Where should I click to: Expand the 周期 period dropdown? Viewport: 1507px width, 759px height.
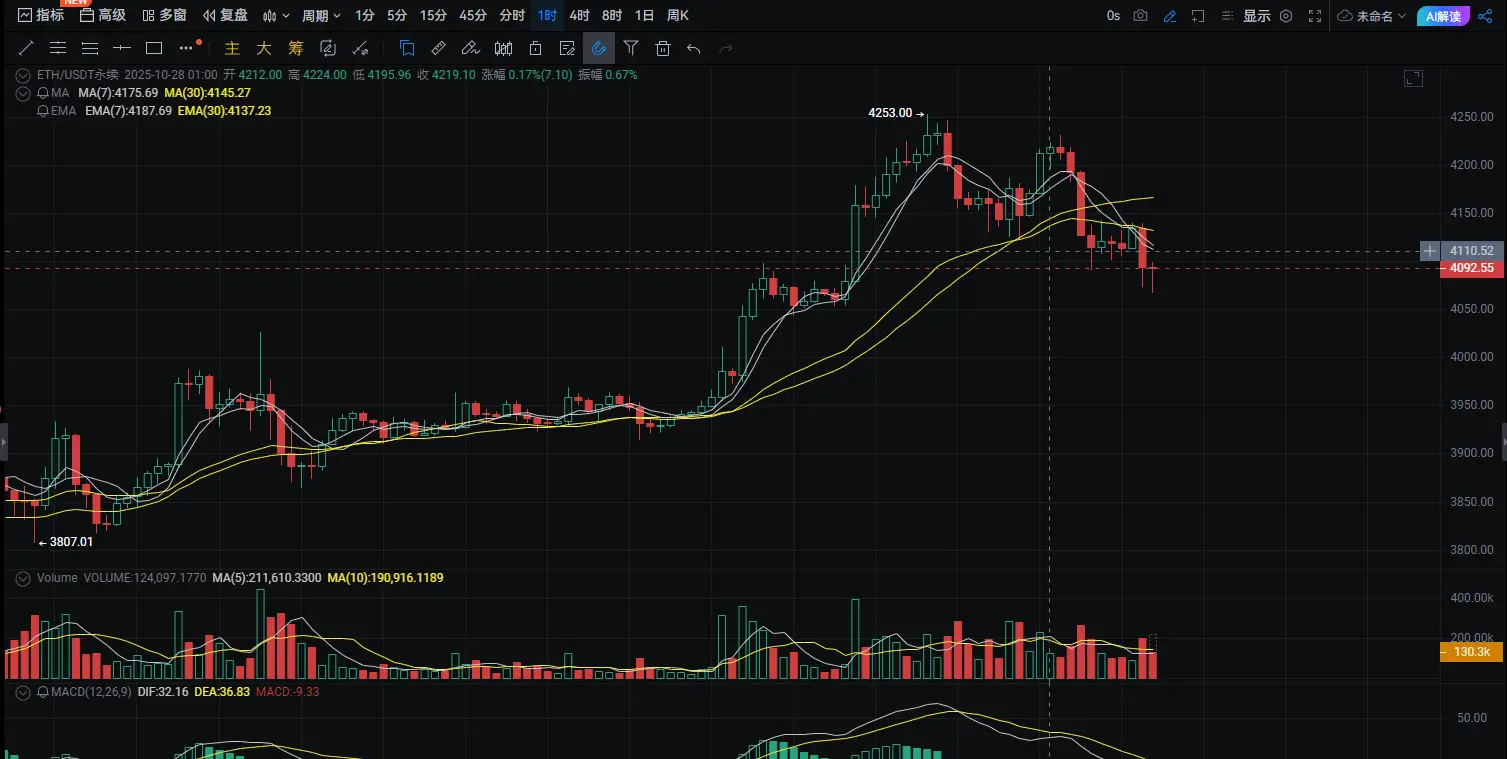click(x=321, y=15)
